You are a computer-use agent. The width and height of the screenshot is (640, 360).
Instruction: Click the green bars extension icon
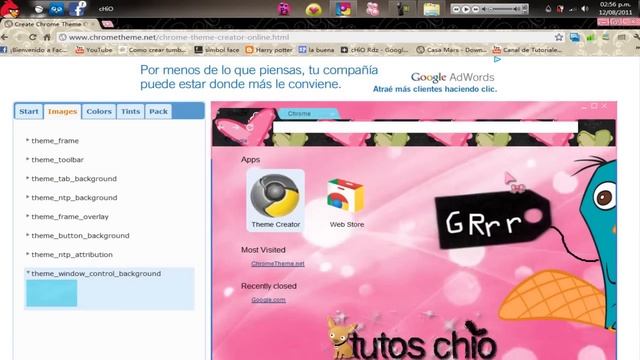point(590,38)
